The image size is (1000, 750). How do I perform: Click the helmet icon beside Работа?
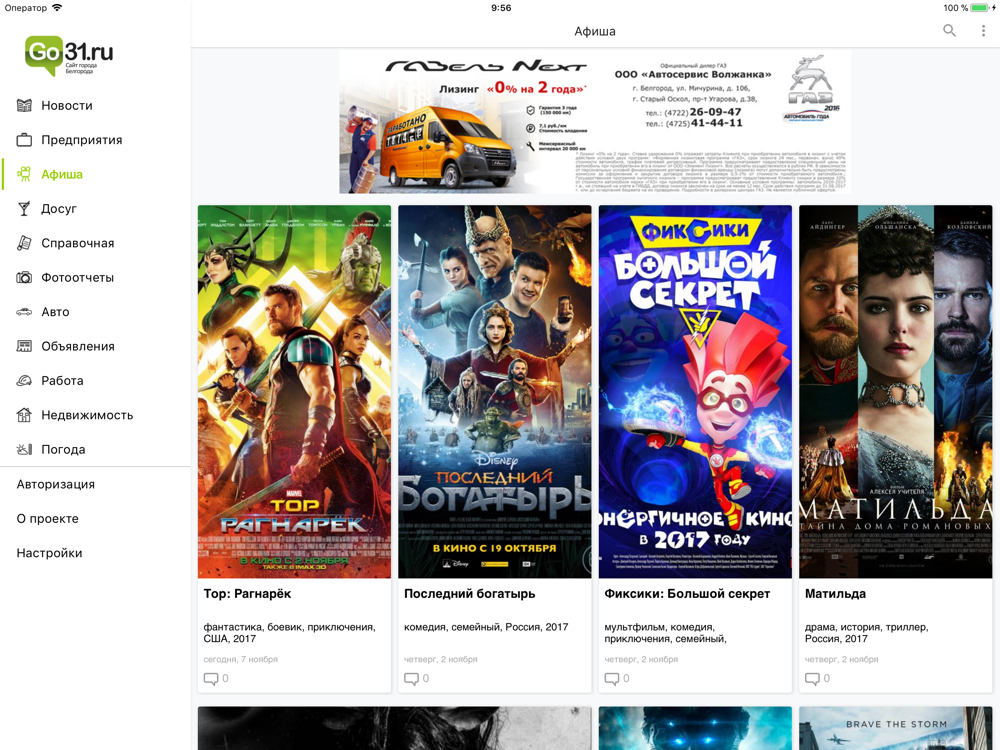coord(24,381)
